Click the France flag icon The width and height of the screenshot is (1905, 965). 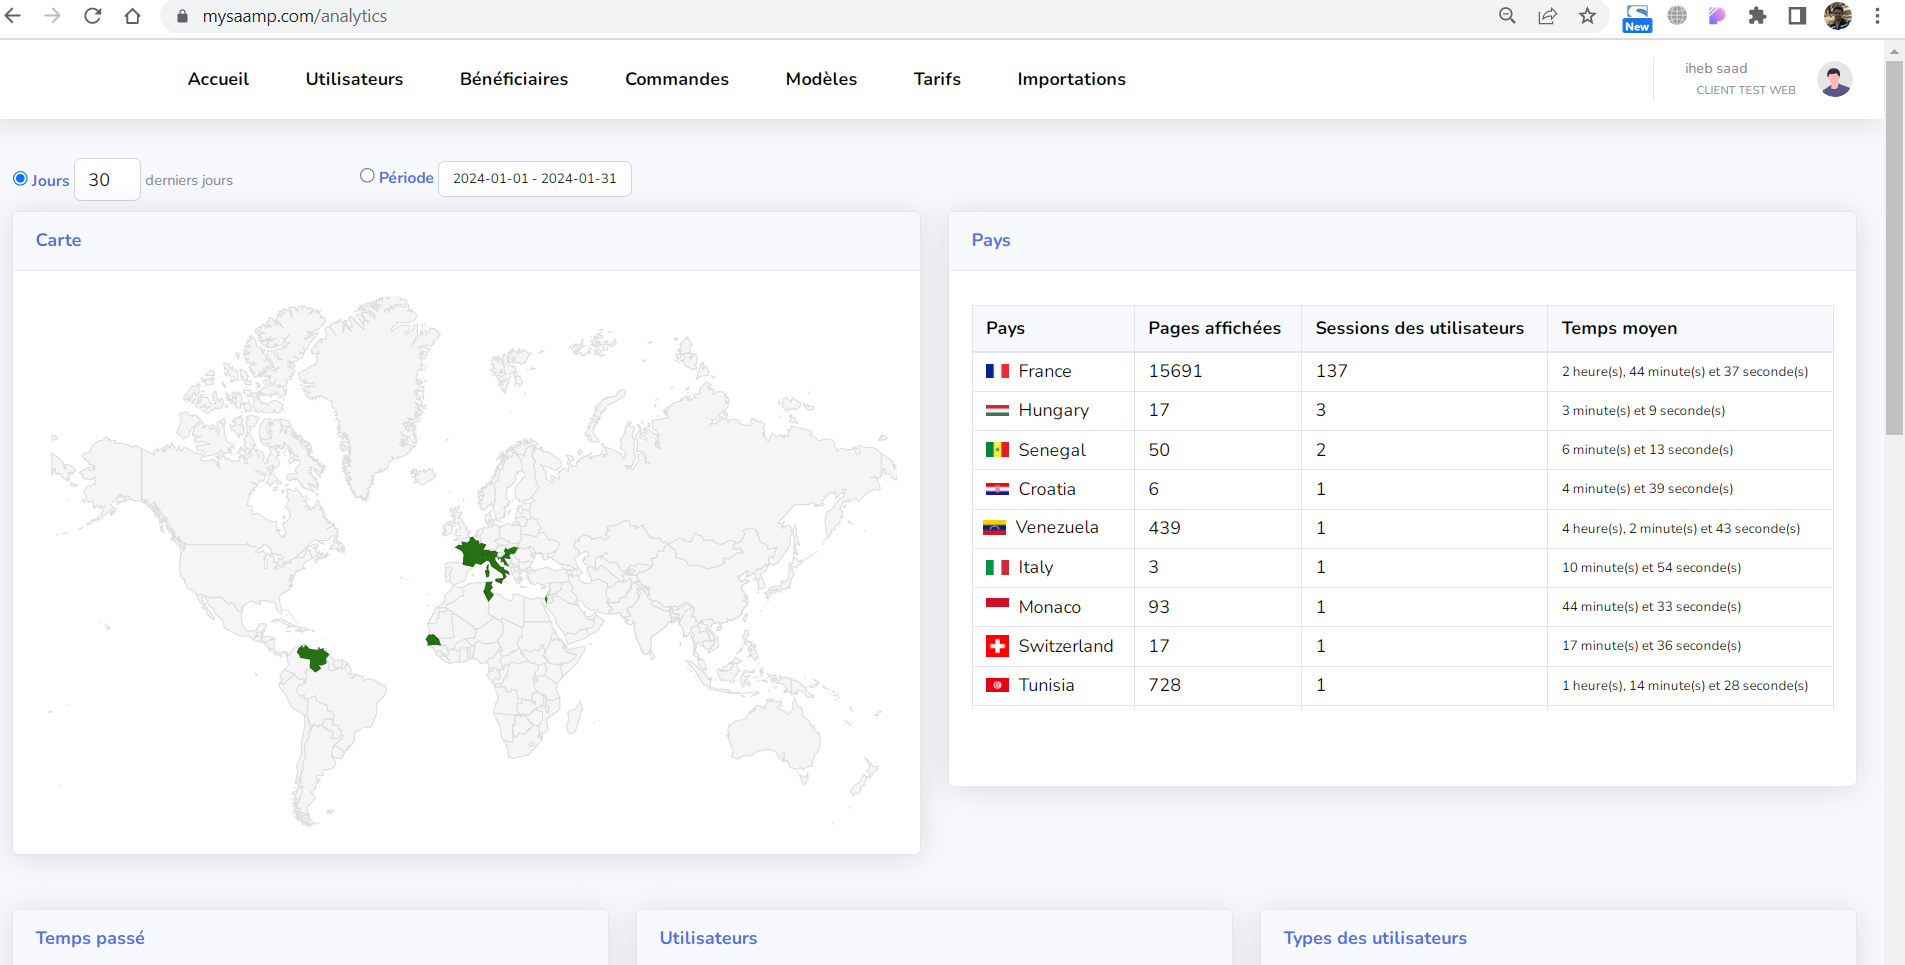tap(997, 371)
